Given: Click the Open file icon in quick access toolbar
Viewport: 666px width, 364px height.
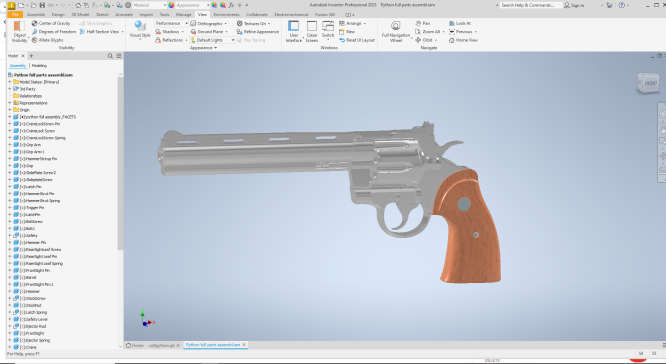Looking at the screenshot, I should [x=33, y=5].
